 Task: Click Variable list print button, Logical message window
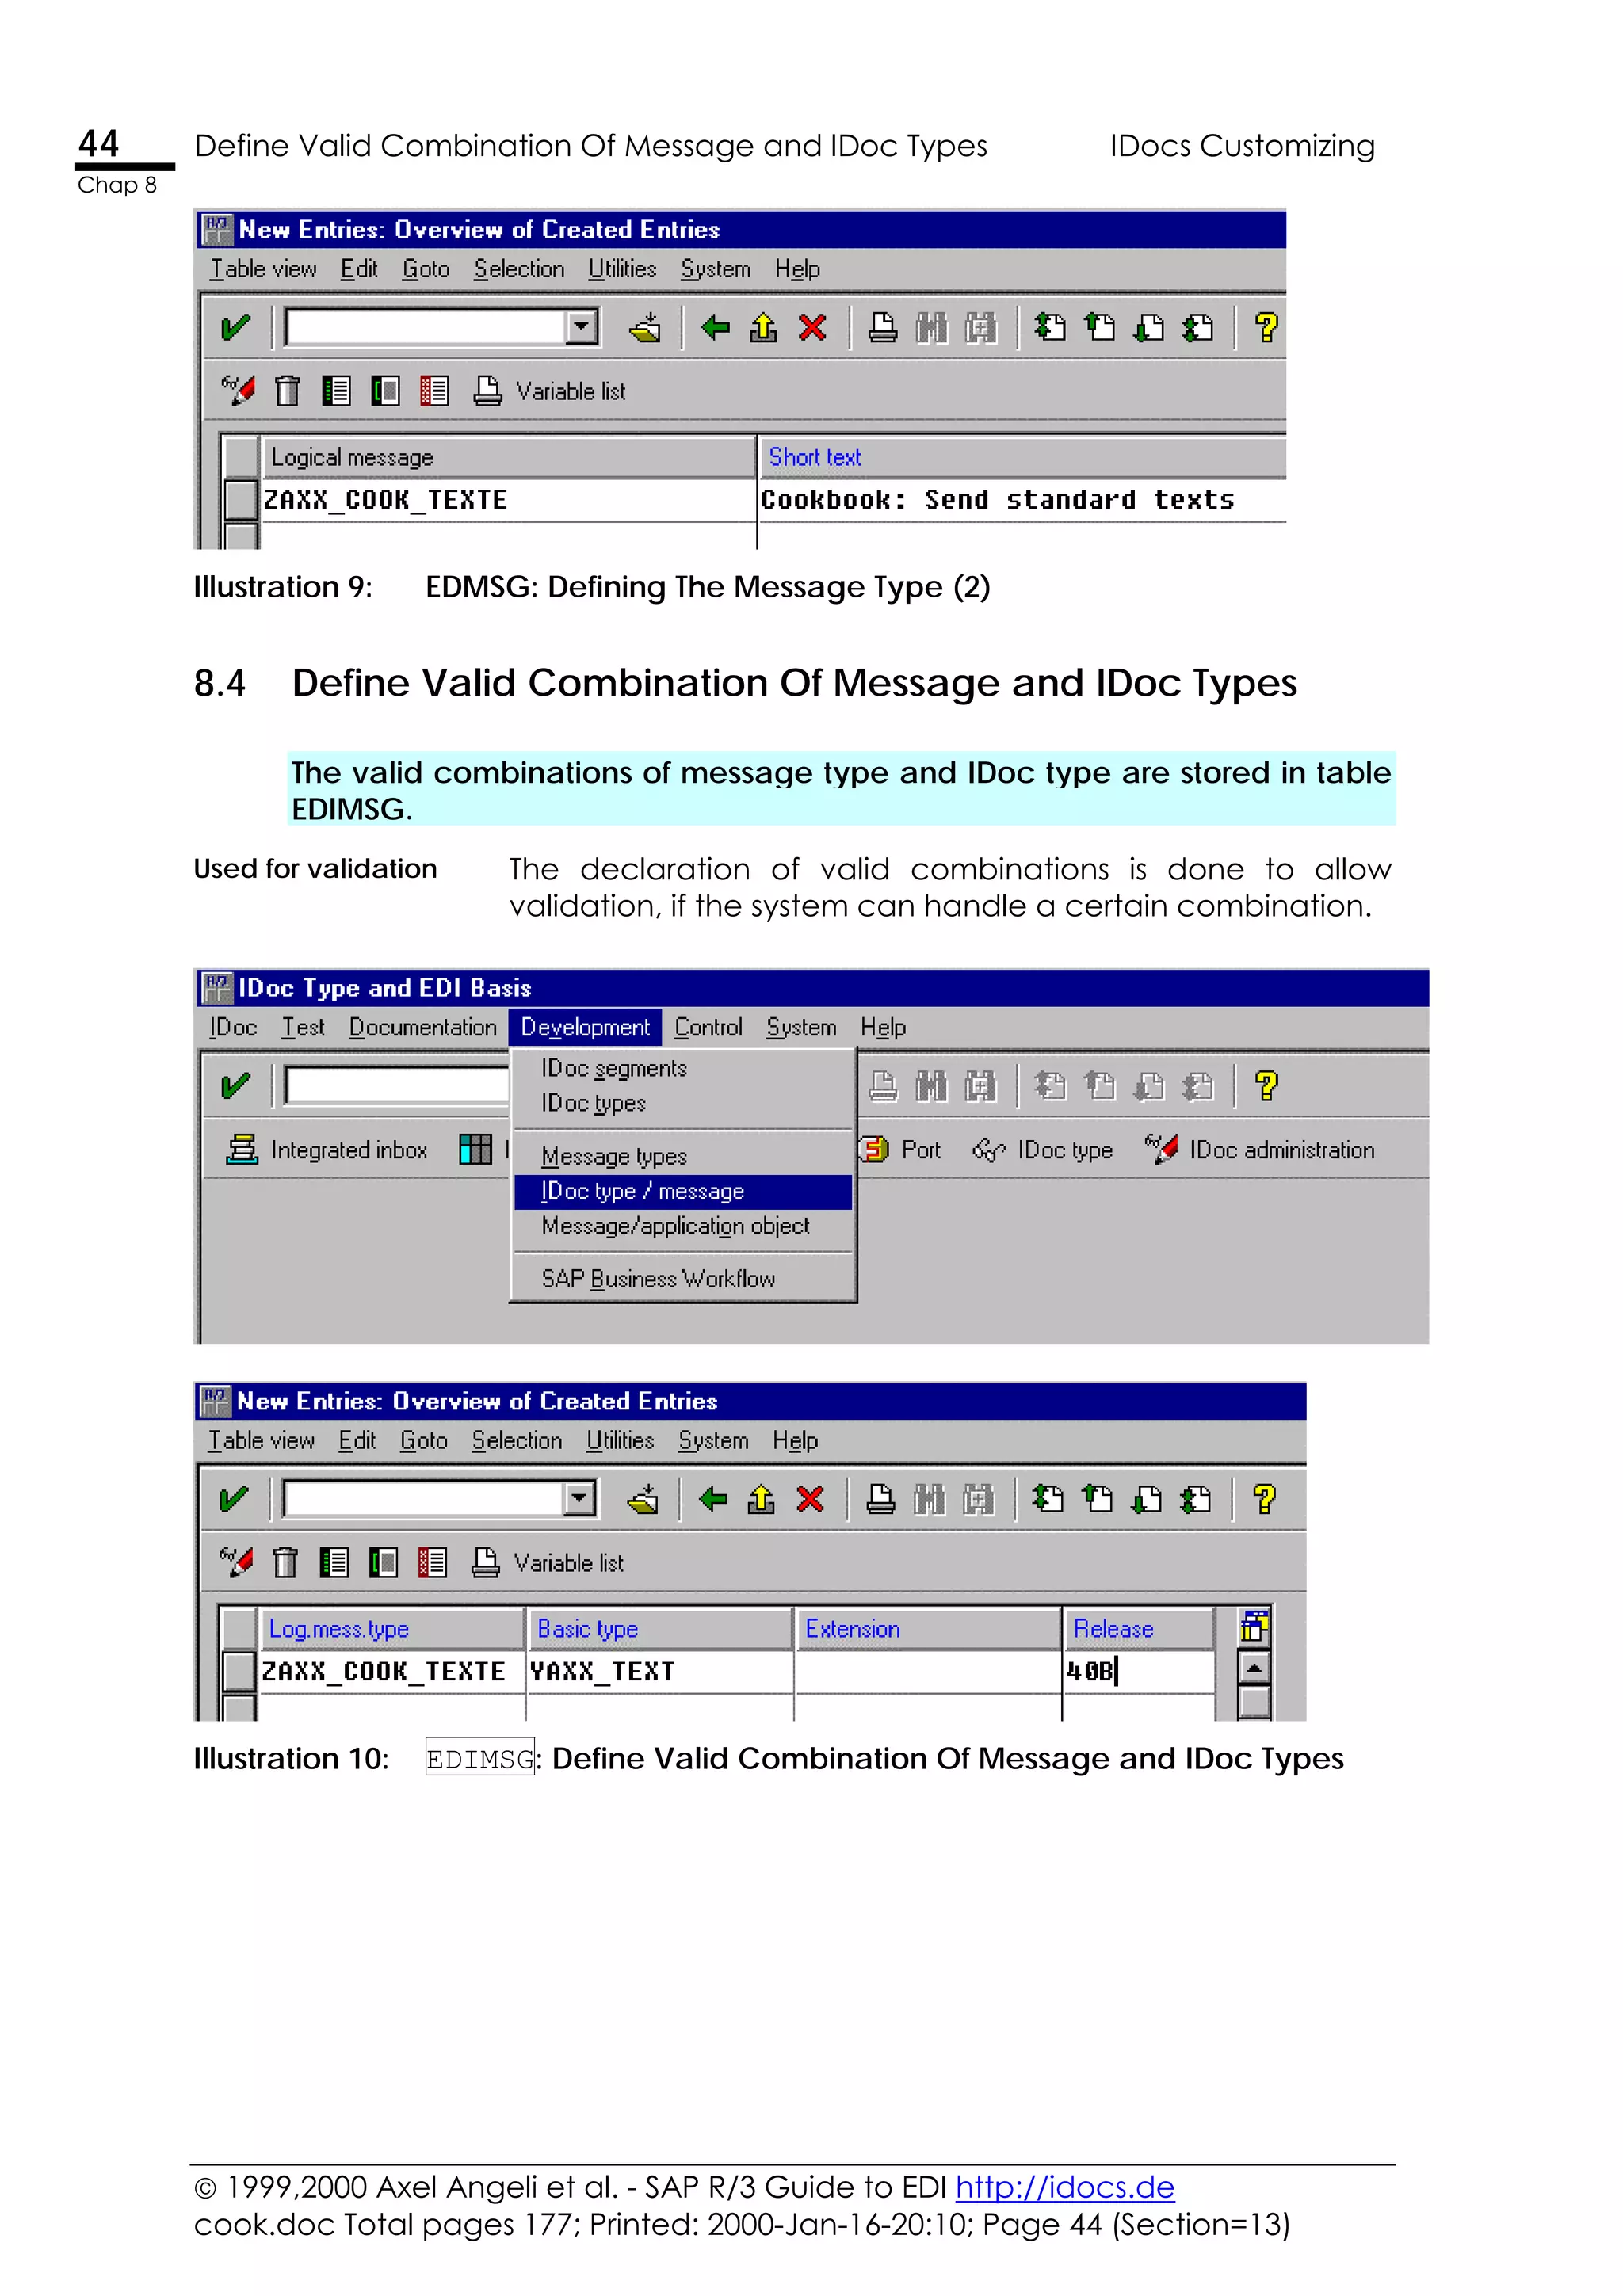pos(550,391)
